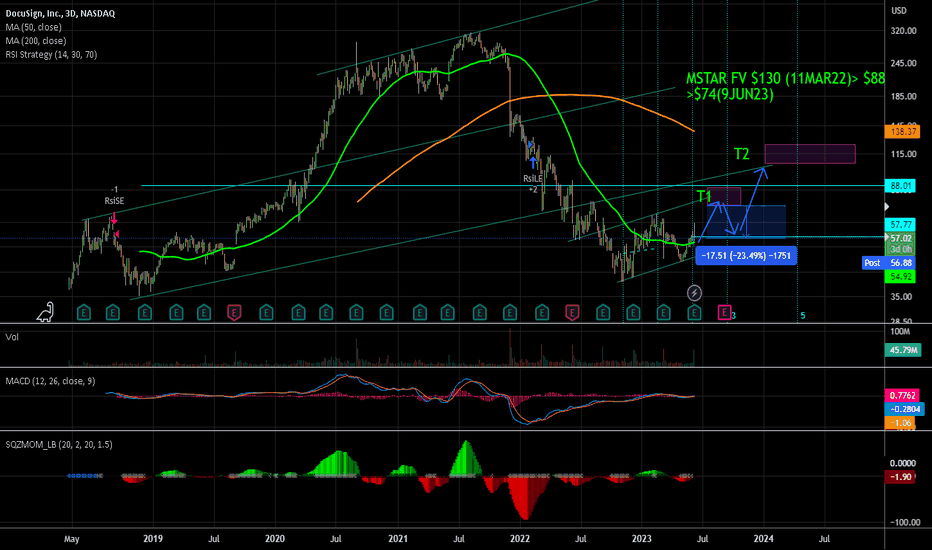
Task: Click the 2023 label on the time axis
Action: tap(641, 539)
